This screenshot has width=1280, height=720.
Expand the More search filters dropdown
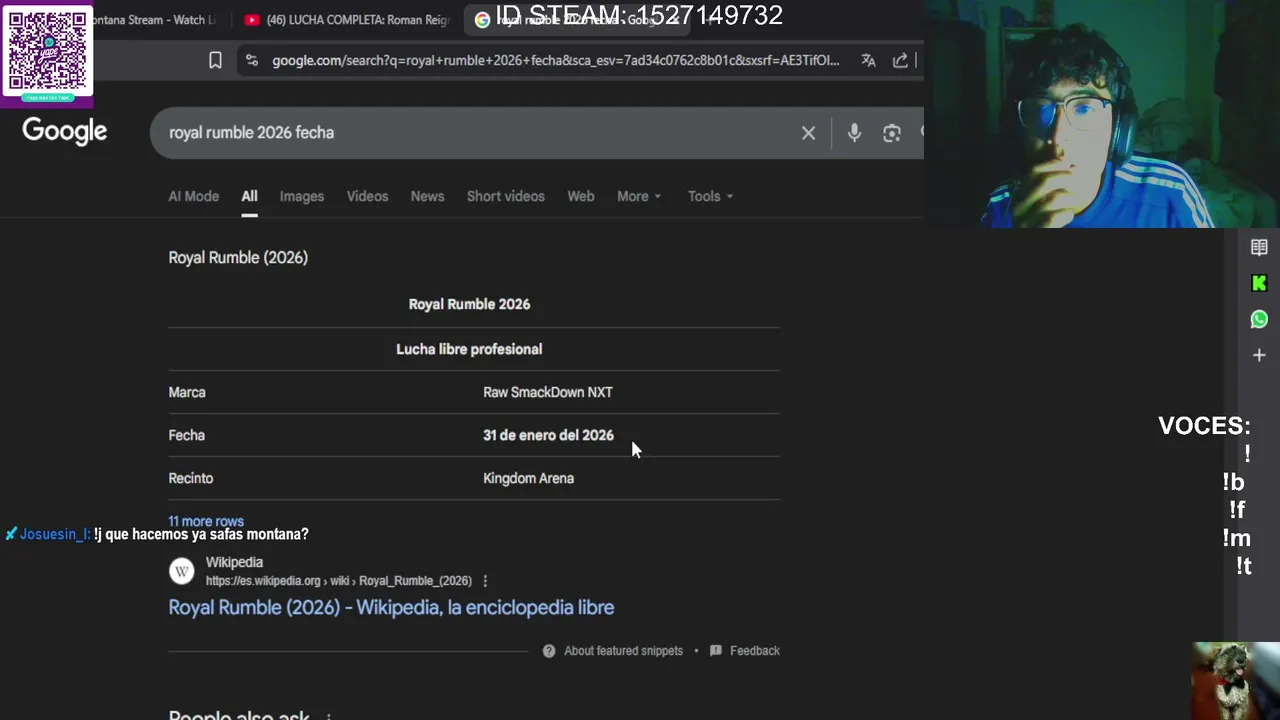[639, 196]
